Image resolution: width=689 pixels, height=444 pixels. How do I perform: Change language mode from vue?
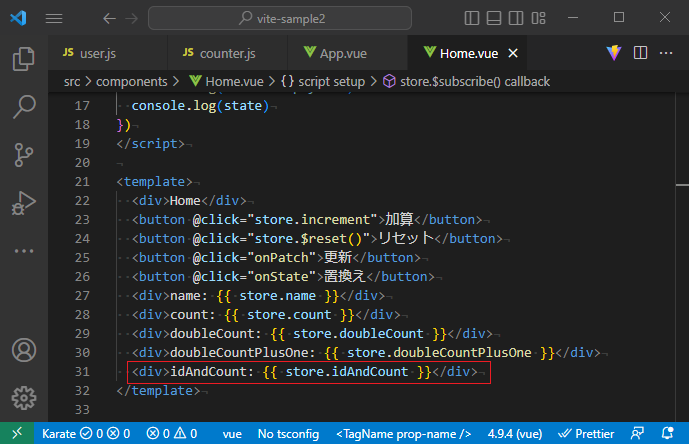(232, 434)
